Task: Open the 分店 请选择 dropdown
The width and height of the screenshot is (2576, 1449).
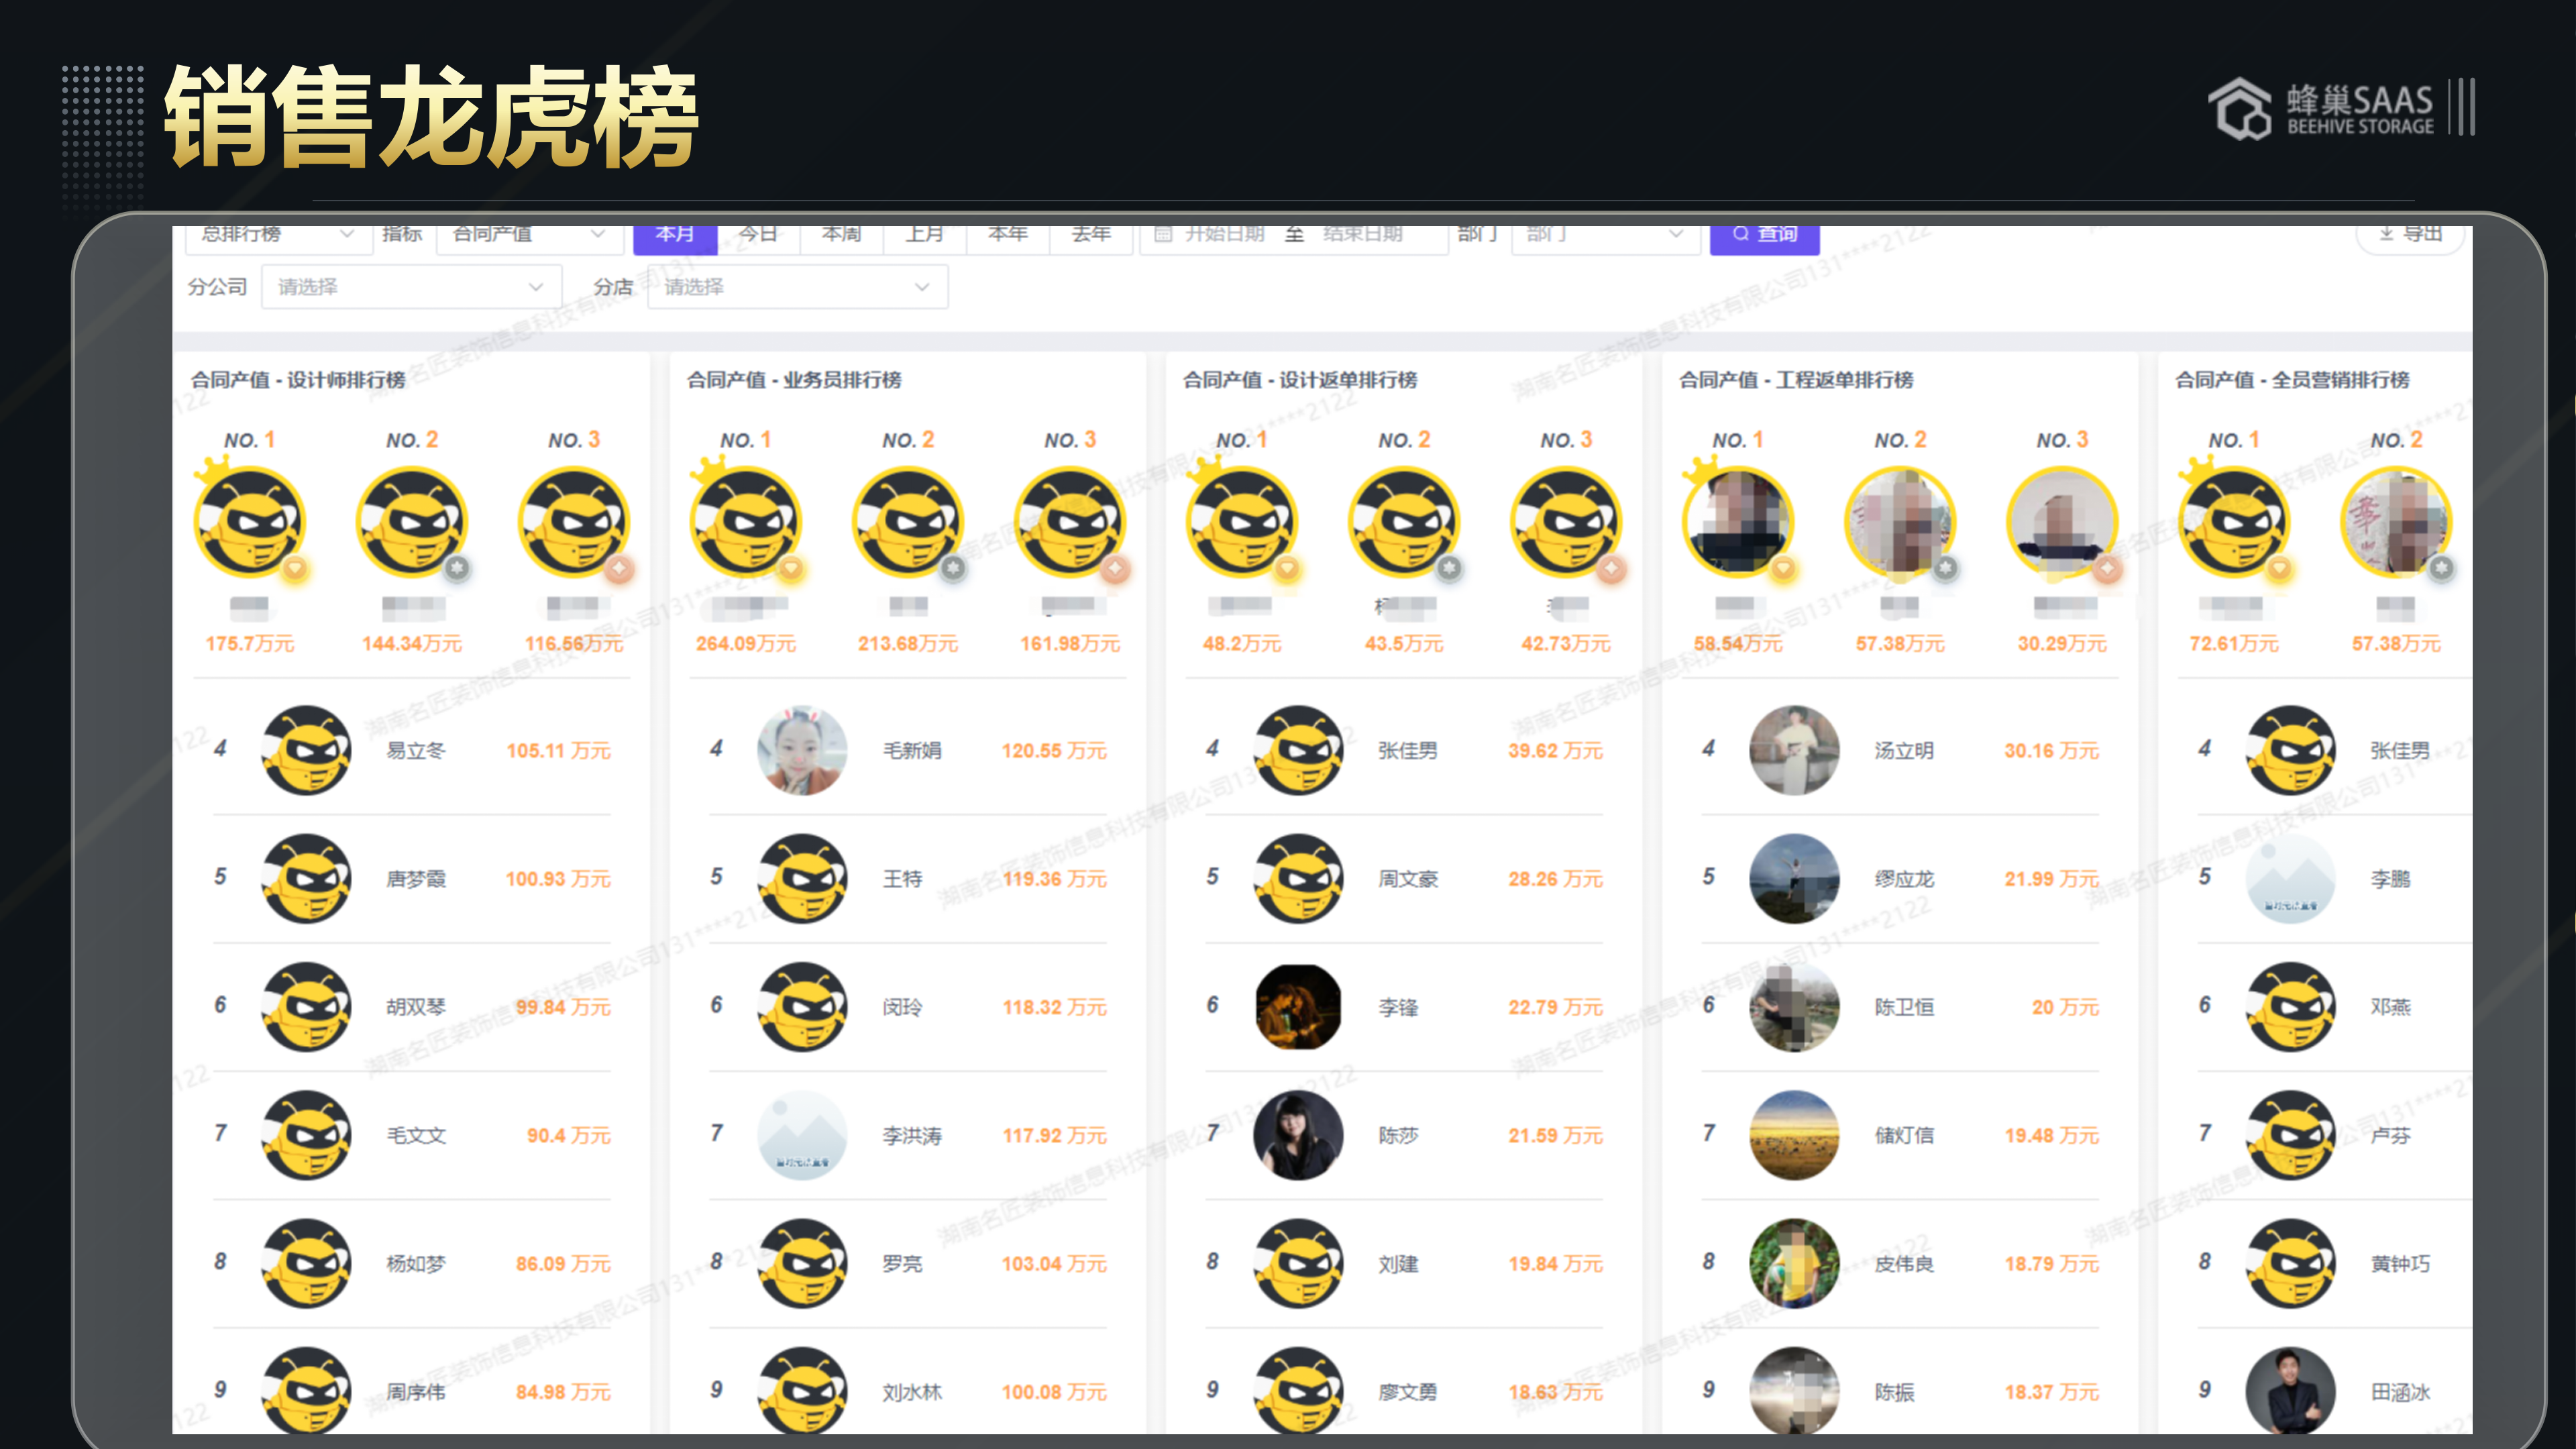Action: pyautogui.click(x=798, y=287)
